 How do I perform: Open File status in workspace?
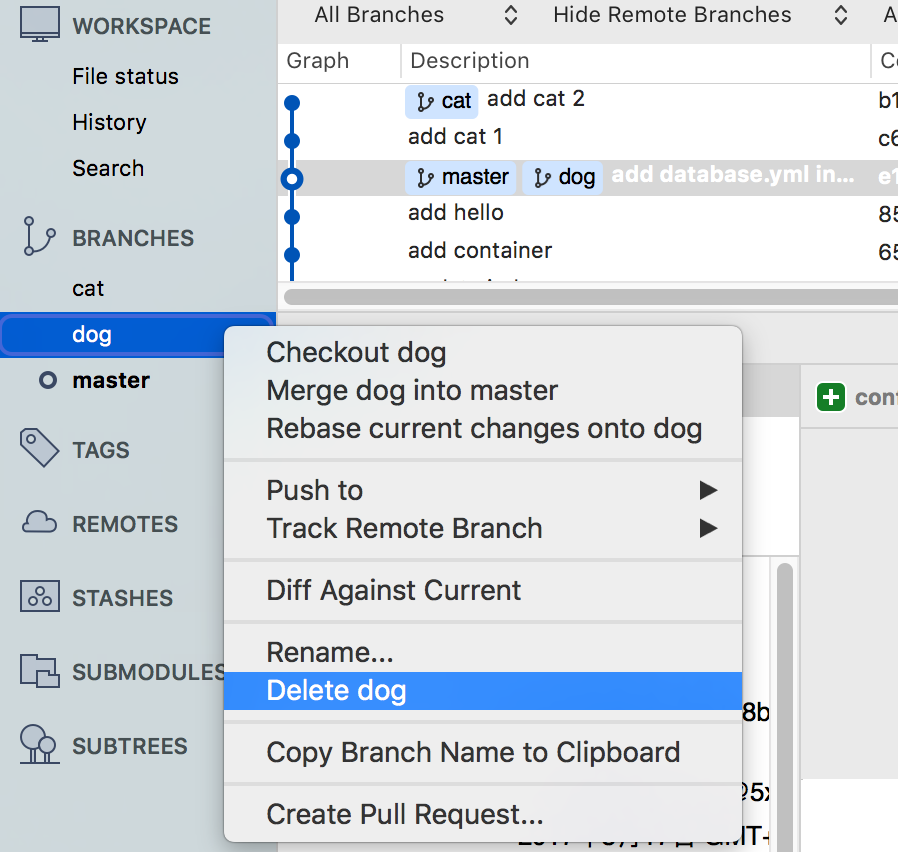point(125,76)
